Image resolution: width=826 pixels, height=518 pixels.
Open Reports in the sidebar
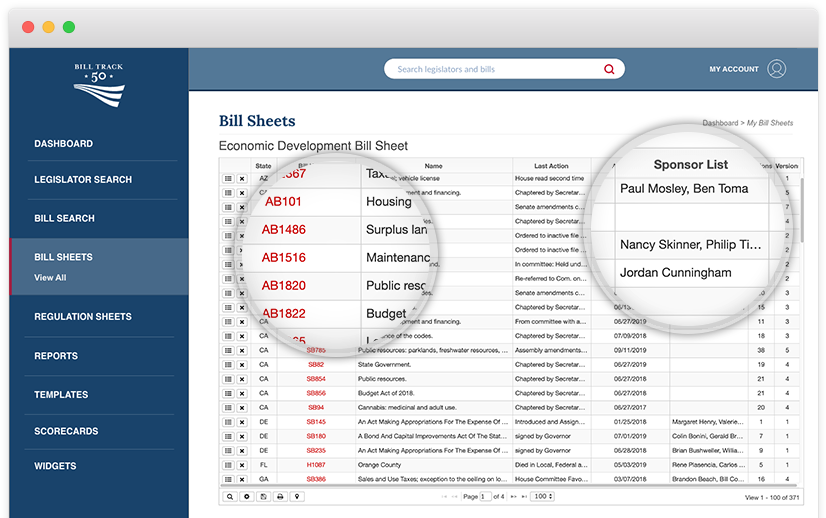pyautogui.click(x=56, y=356)
